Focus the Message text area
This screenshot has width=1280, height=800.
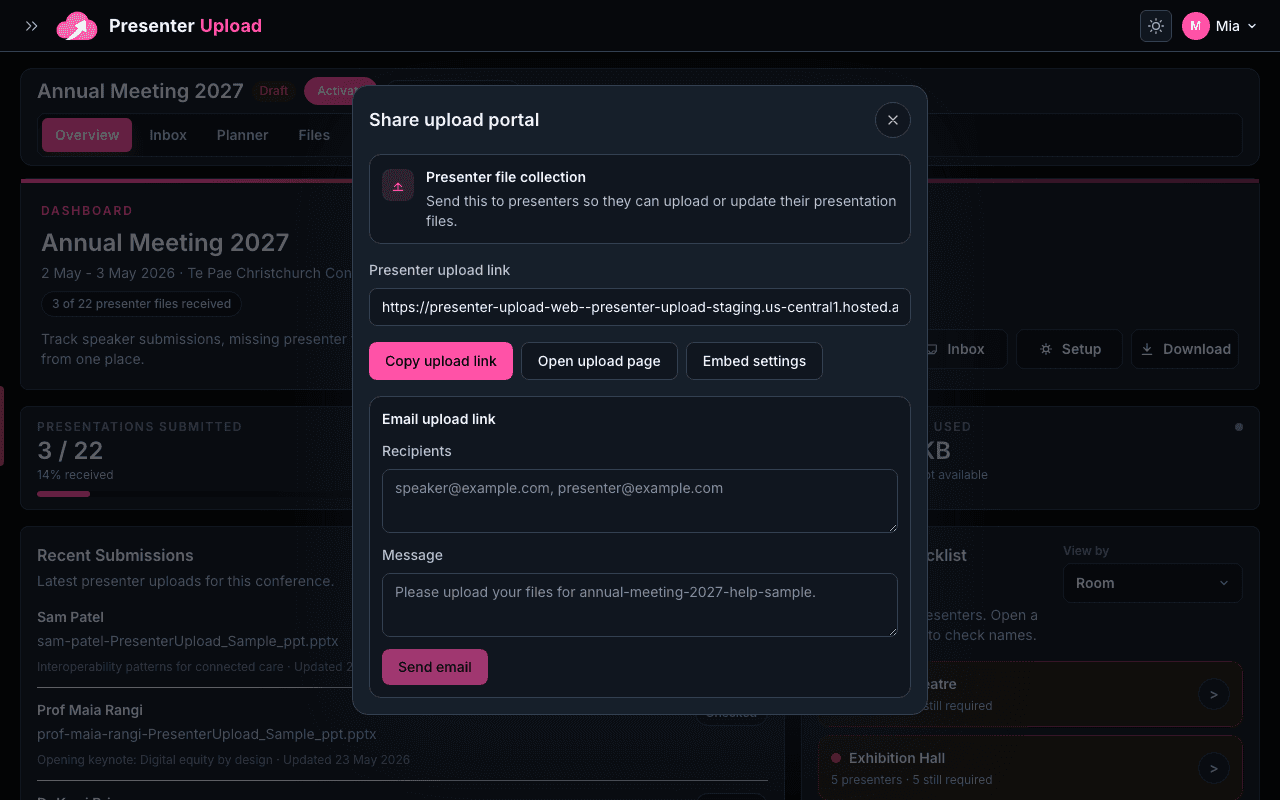pyautogui.click(x=640, y=605)
